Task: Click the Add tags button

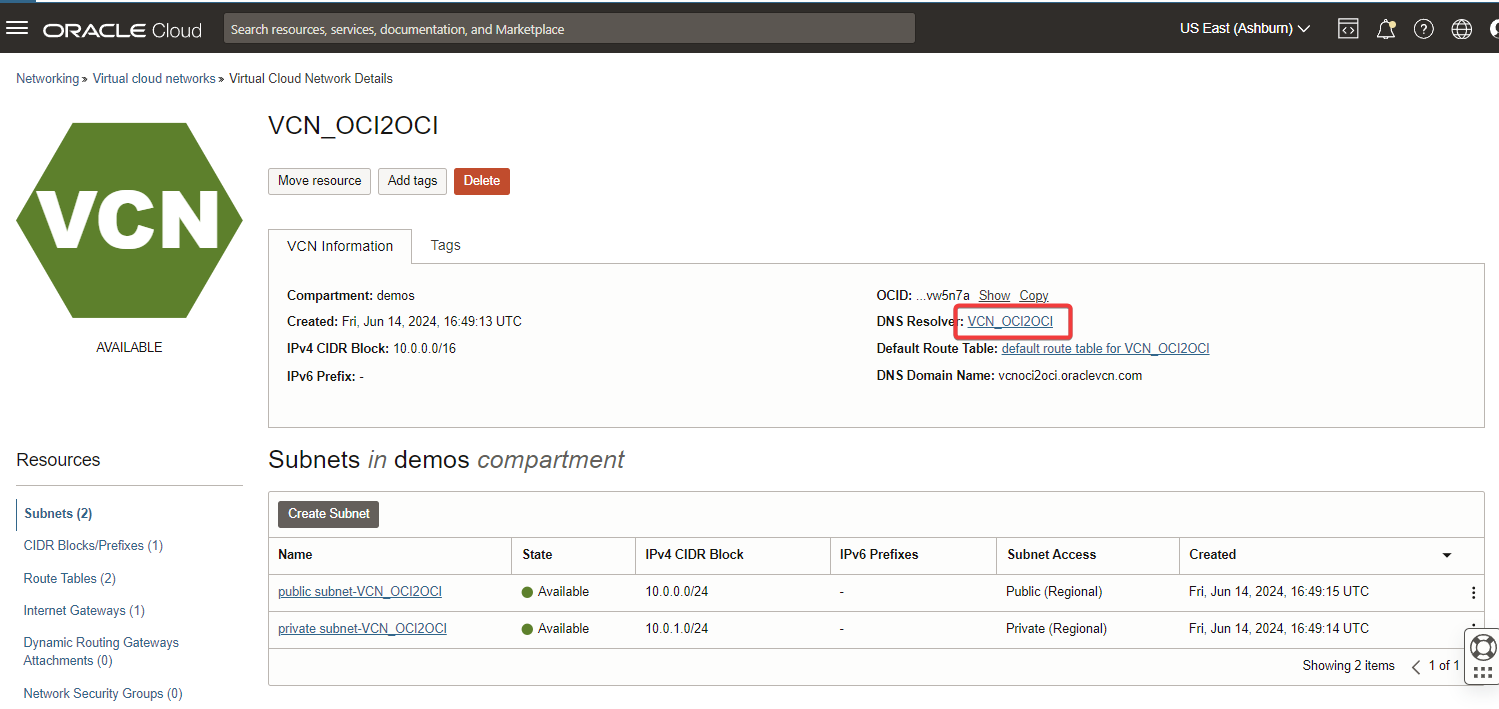Action: tap(412, 181)
